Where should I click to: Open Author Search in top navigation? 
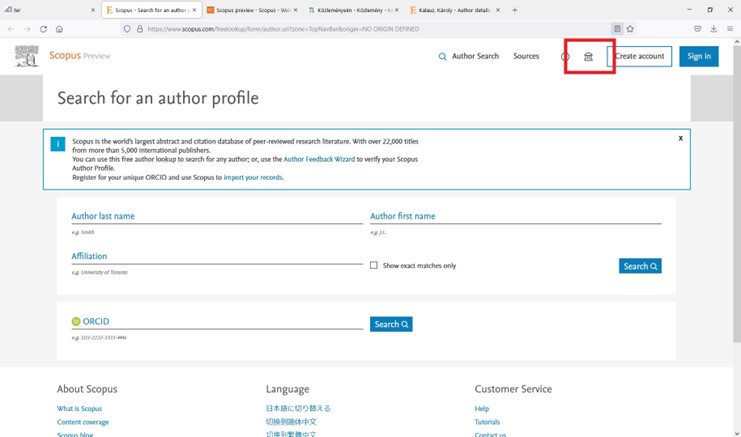[x=475, y=56]
